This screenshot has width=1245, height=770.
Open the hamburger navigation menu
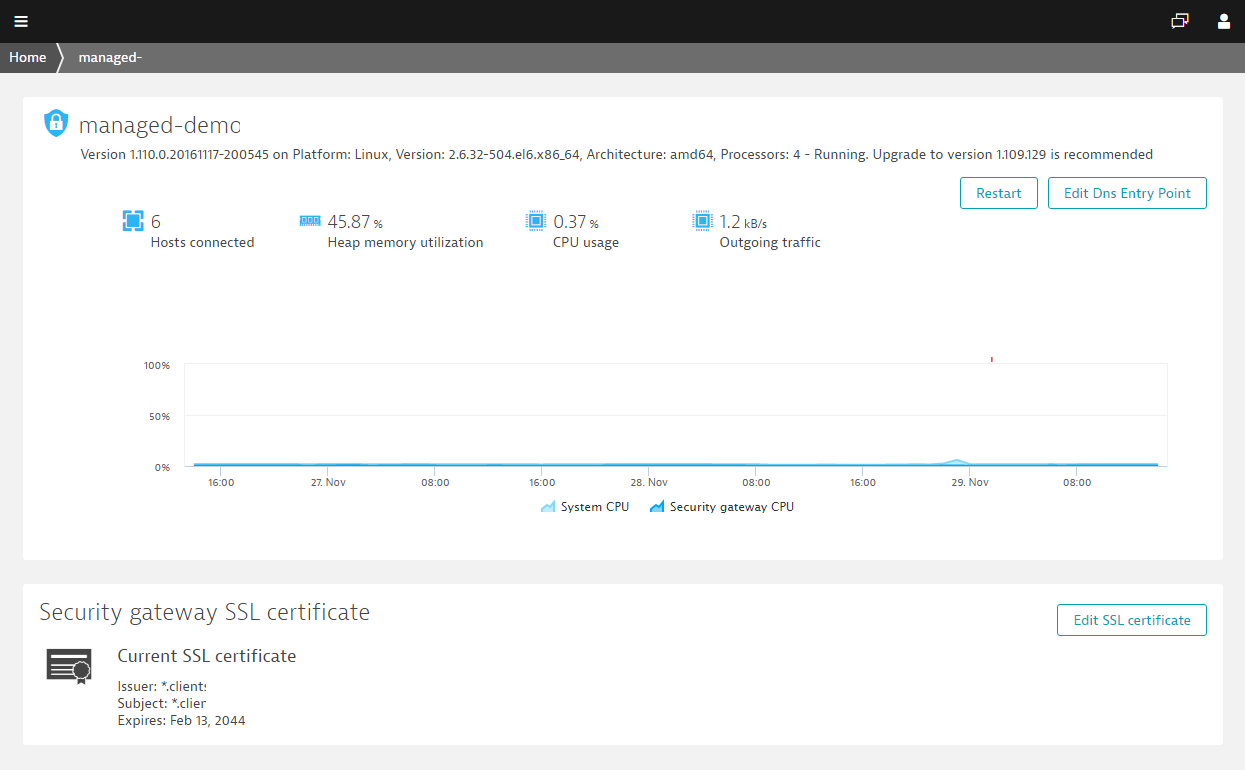tap(21, 21)
